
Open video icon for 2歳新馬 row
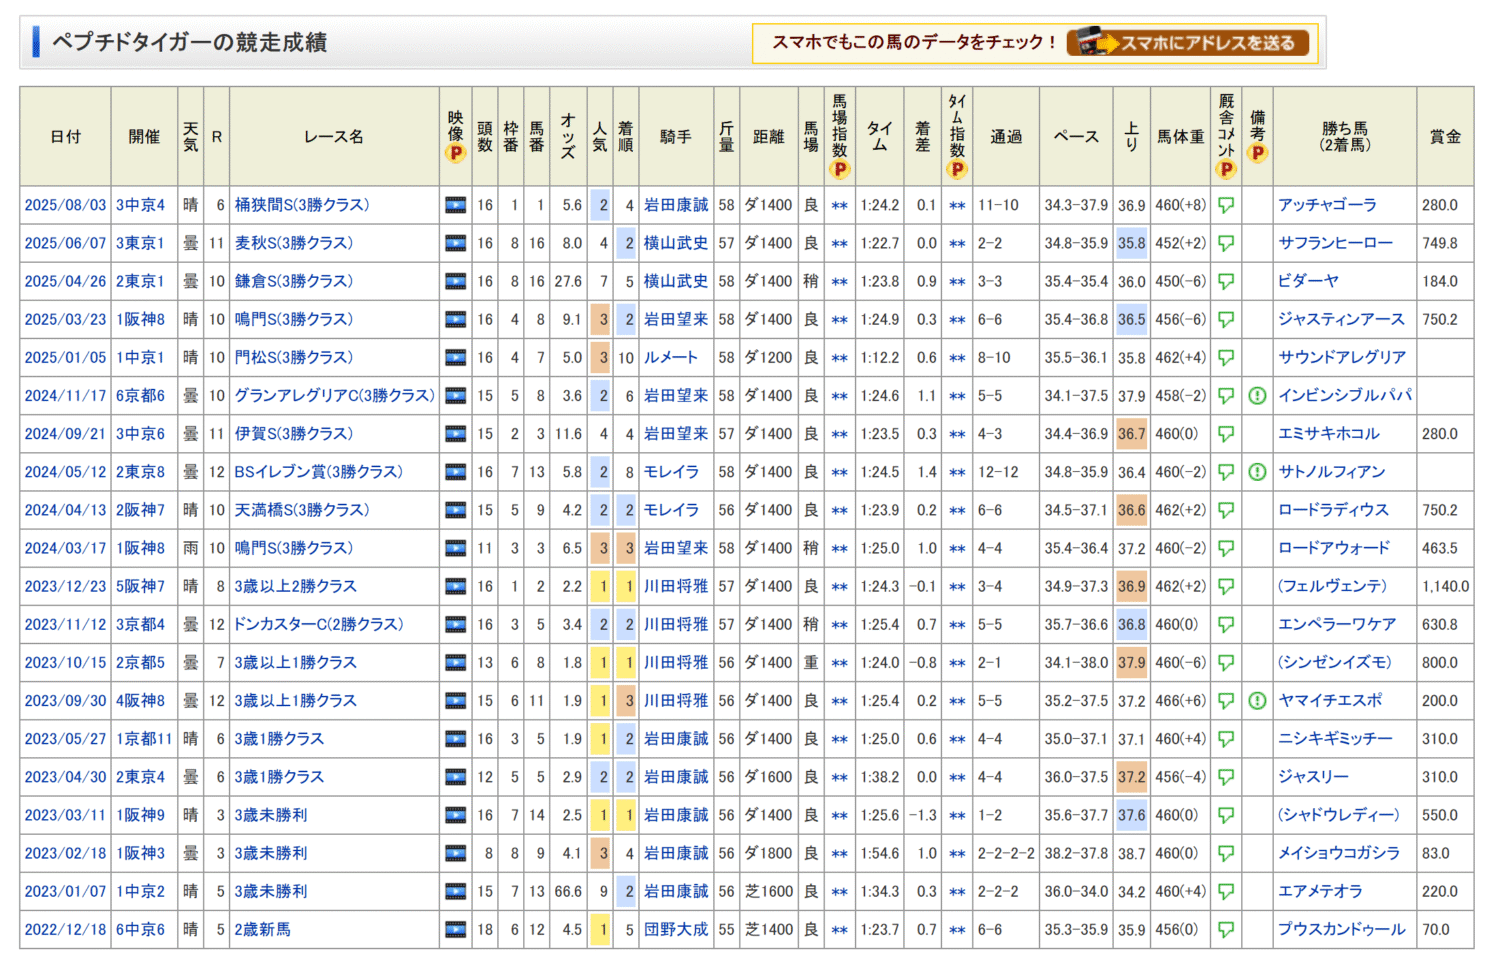pyautogui.click(x=455, y=930)
